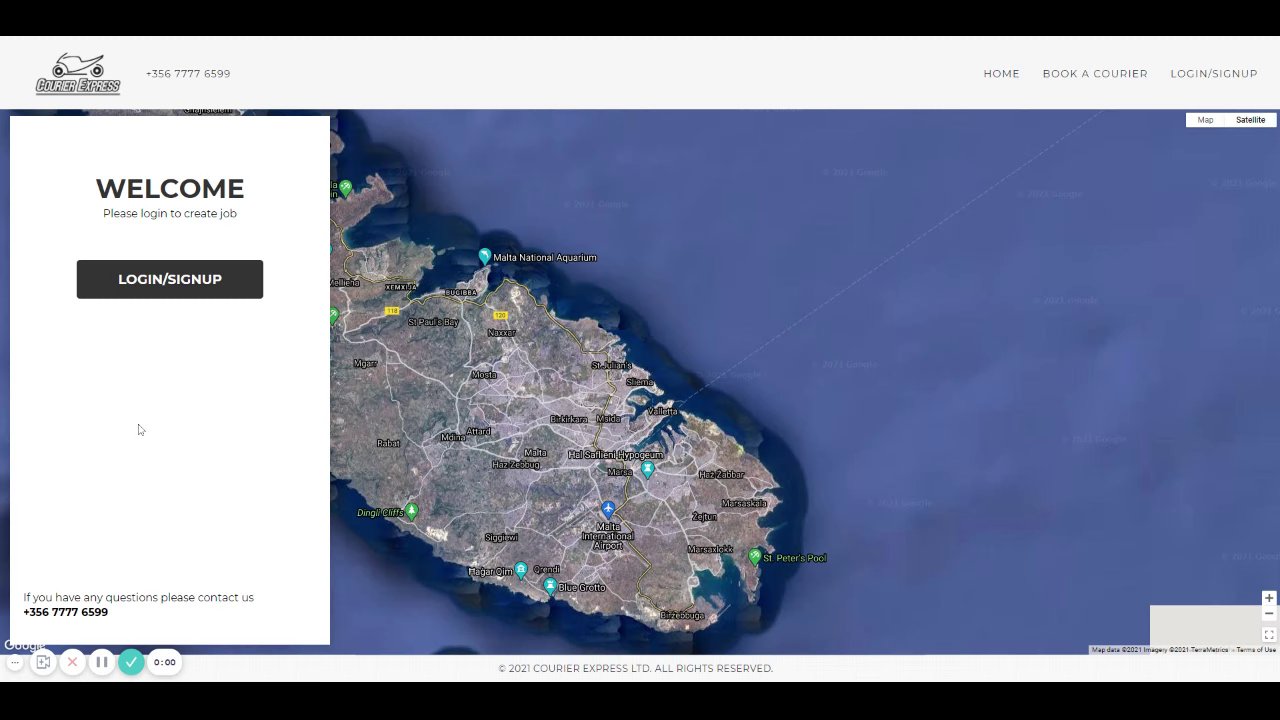Click the Rabat label on the map
Image resolution: width=1280 pixels, height=720 pixels.
coord(388,443)
